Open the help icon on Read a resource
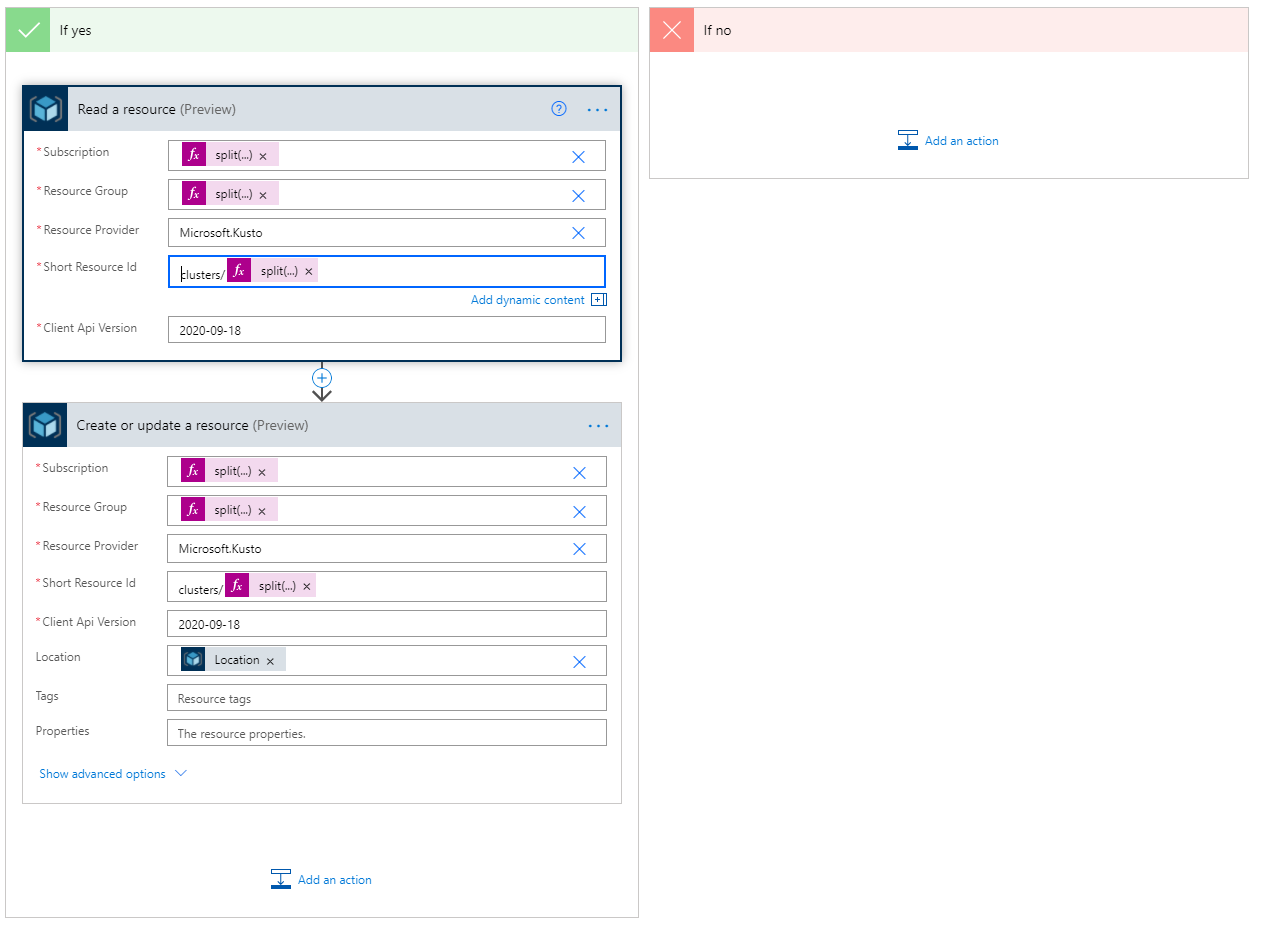Viewport: 1264px width, 930px height. point(558,109)
